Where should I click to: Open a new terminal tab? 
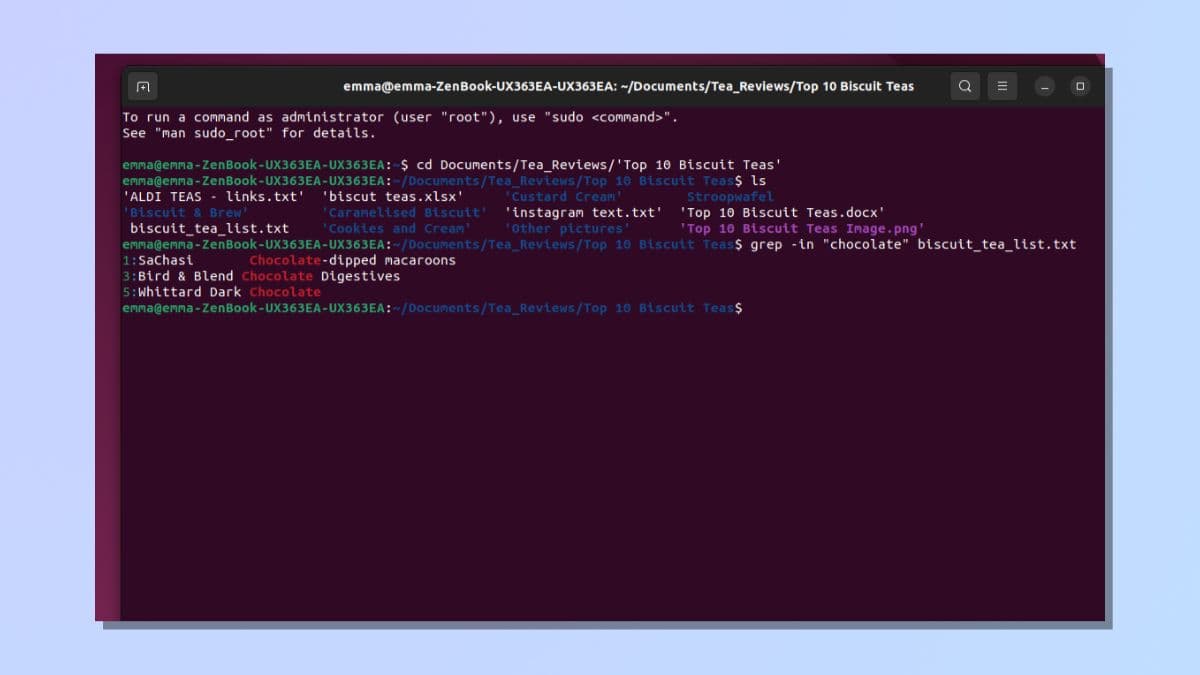click(142, 86)
